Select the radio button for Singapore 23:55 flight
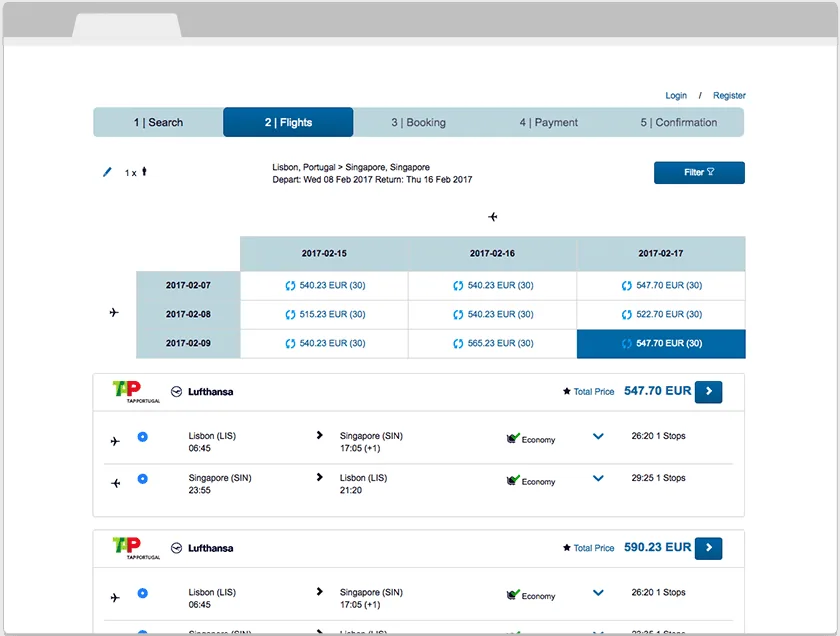 click(x=142, y=478)
